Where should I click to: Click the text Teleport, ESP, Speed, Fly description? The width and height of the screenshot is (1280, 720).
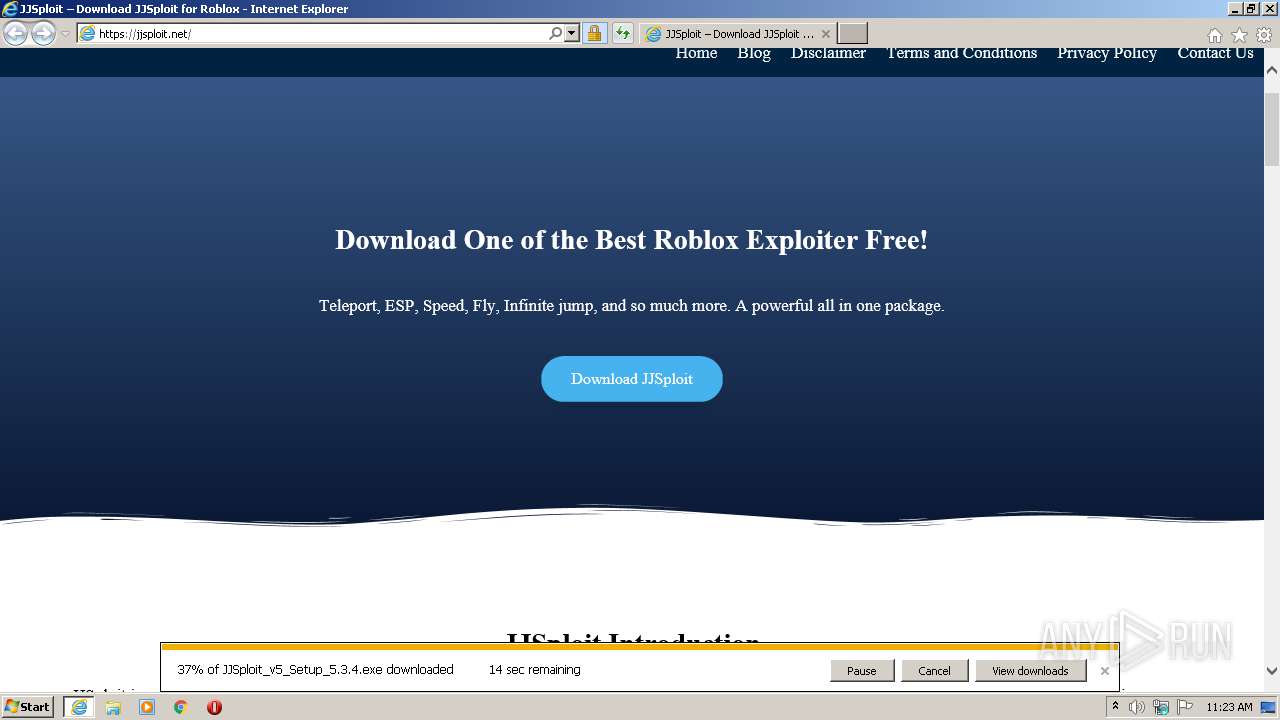[631, 306]
